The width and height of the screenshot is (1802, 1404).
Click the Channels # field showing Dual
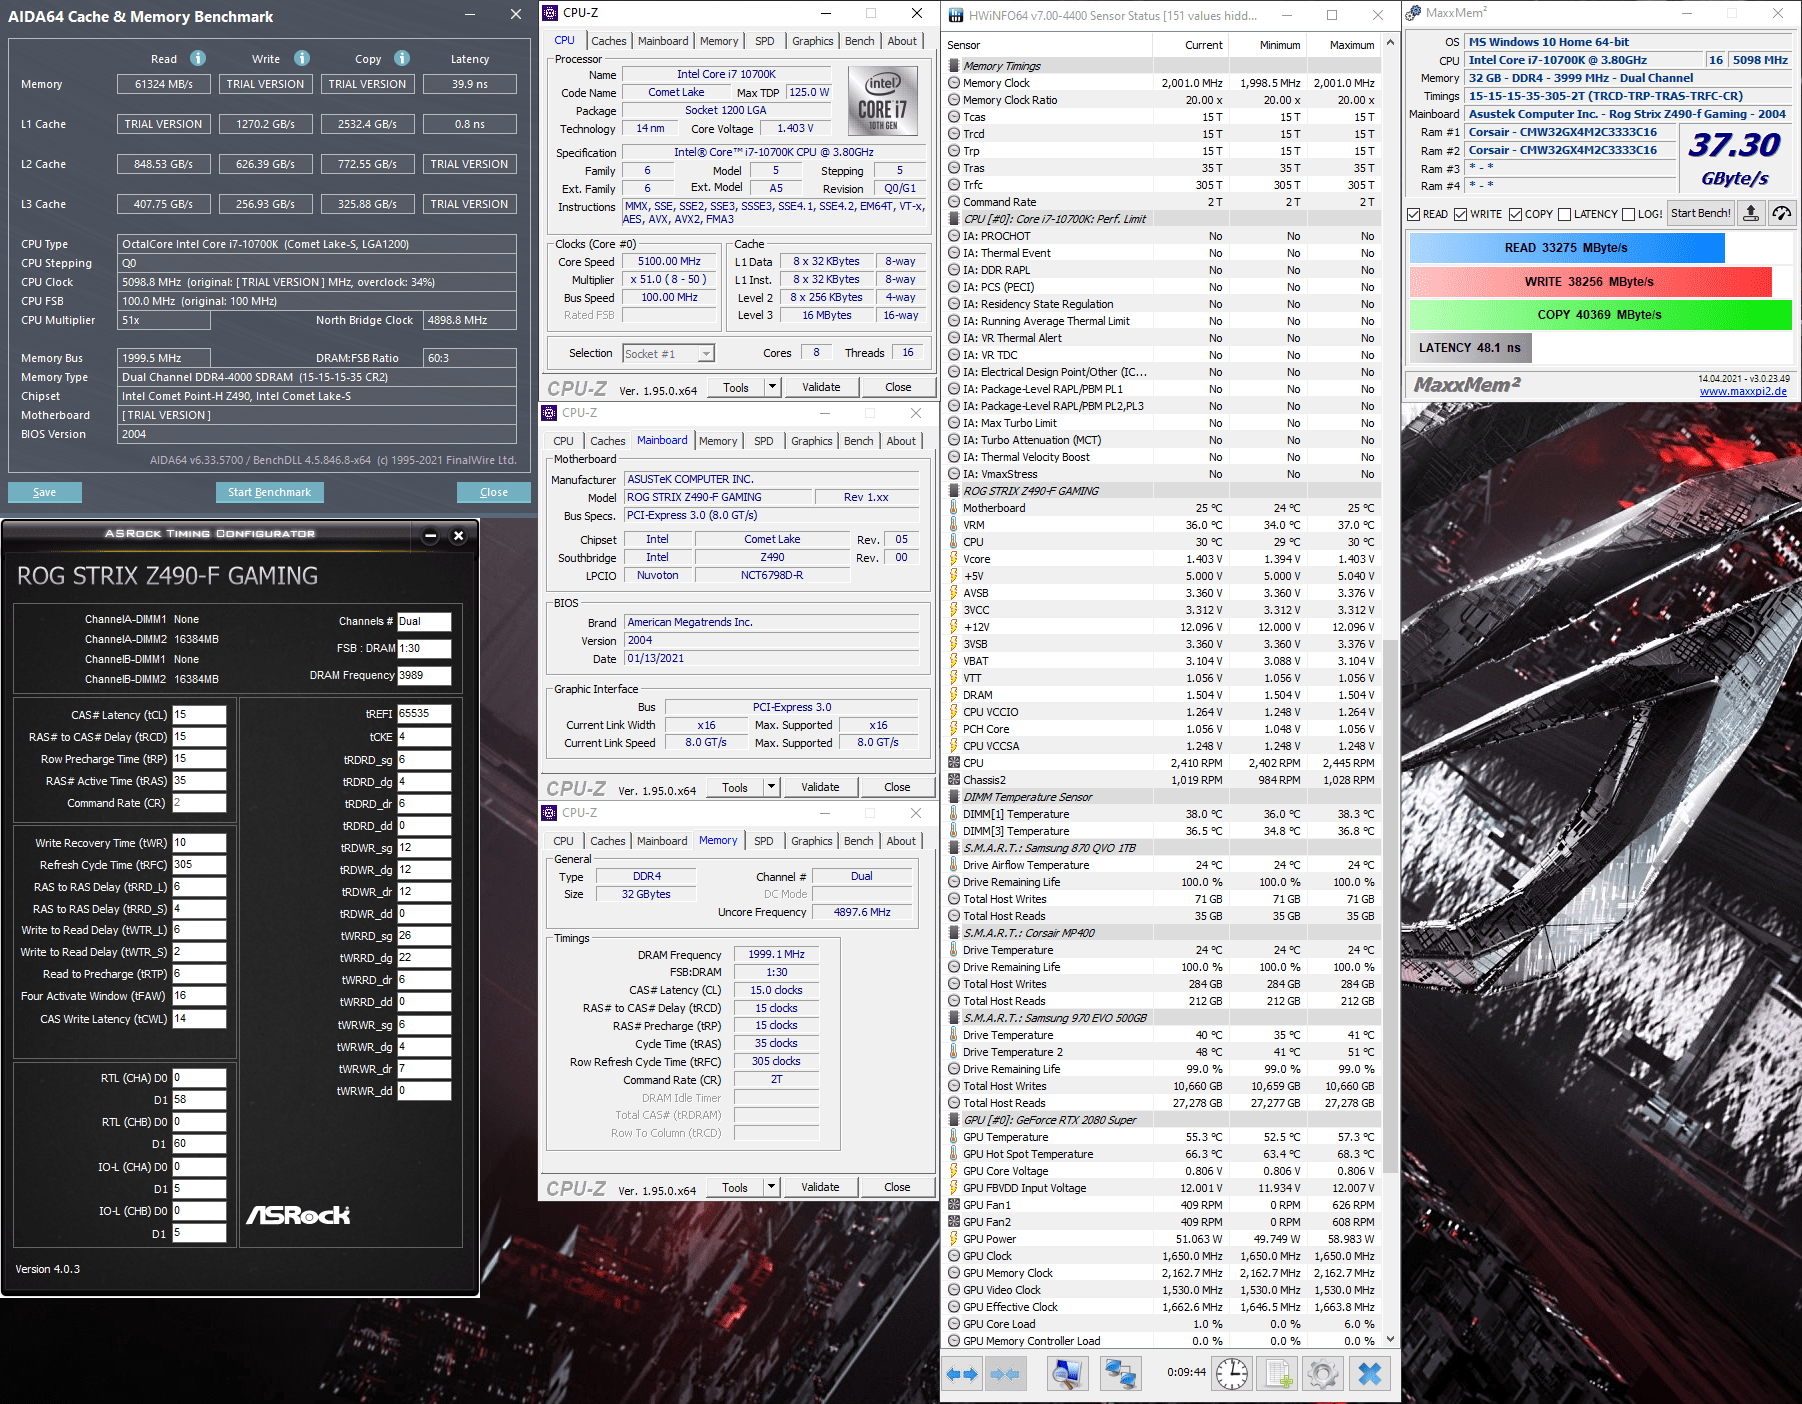pos(424,621)
